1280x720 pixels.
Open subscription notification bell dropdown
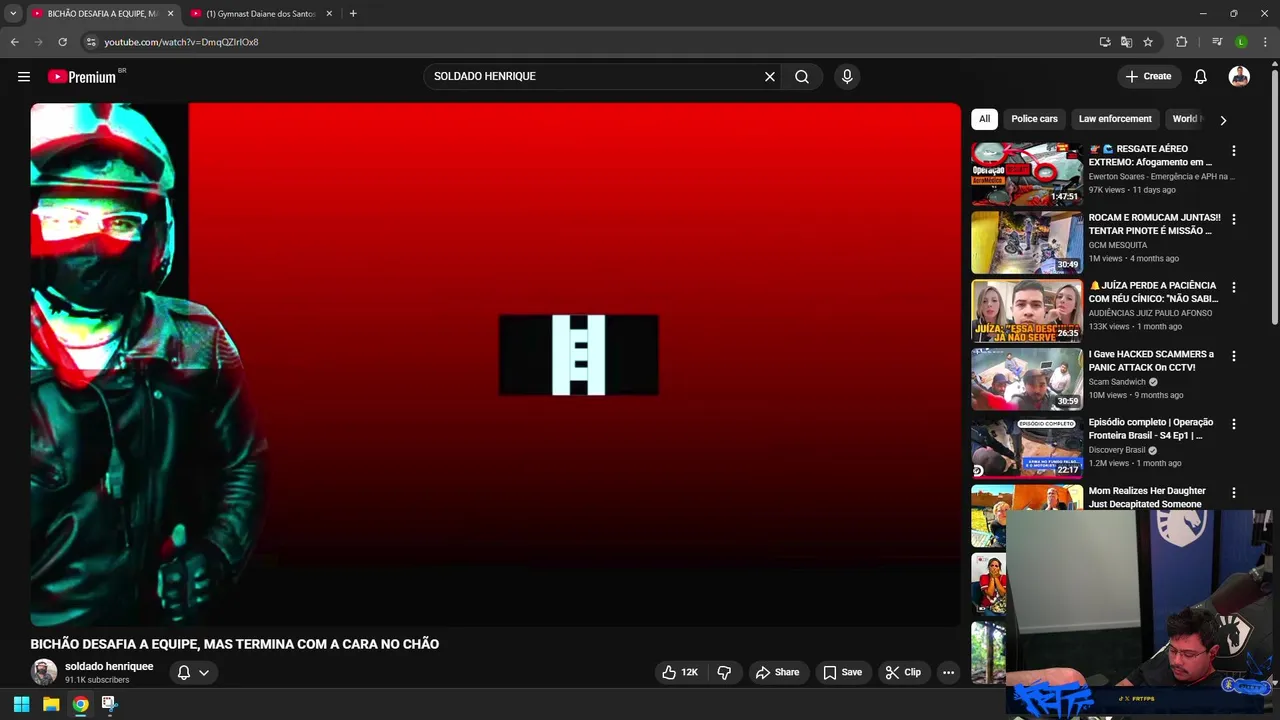point(193,672)
